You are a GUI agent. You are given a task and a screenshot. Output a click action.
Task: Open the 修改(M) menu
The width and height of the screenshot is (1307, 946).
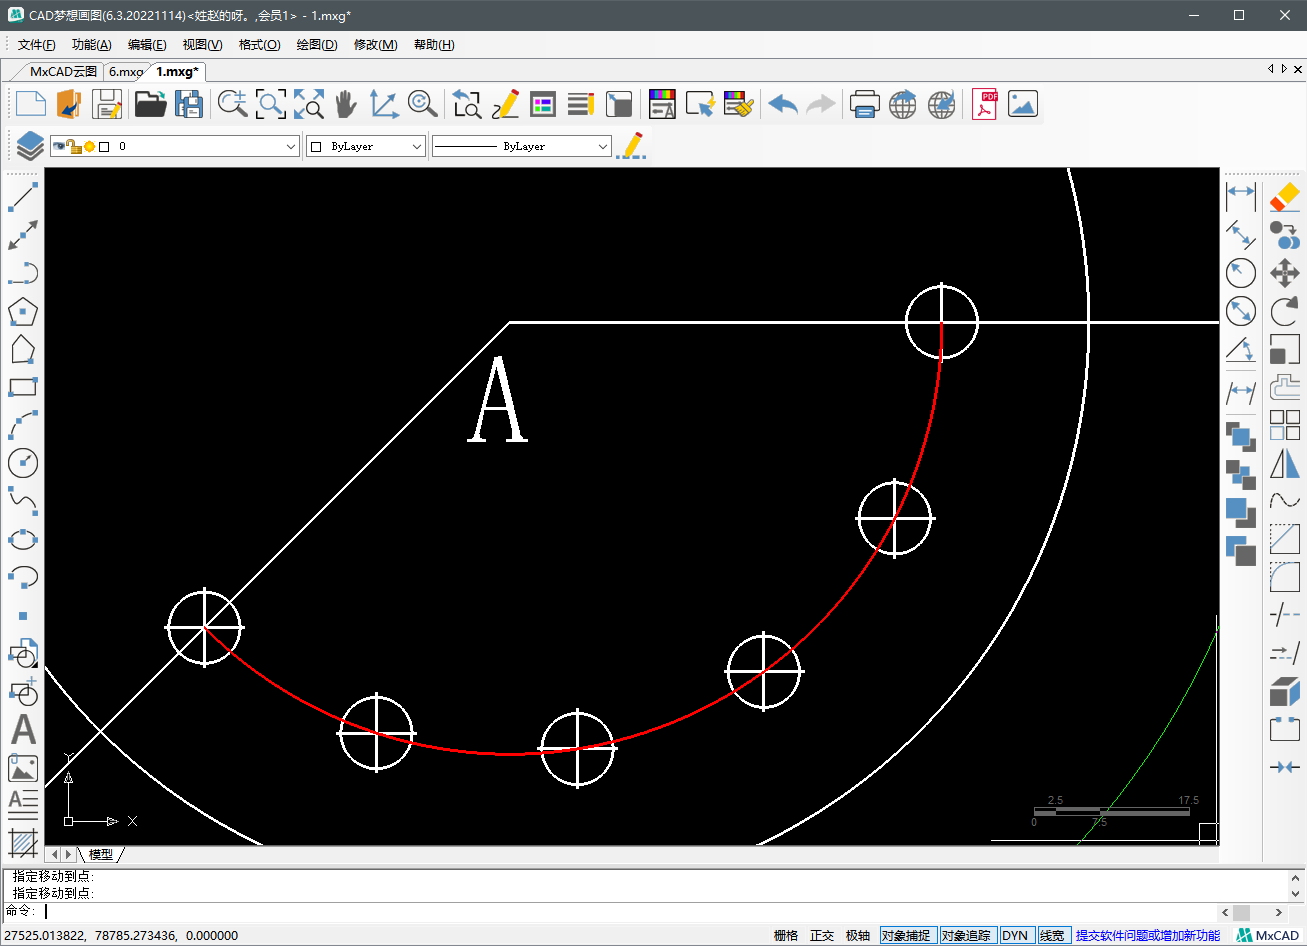click(x=375, y=45)
